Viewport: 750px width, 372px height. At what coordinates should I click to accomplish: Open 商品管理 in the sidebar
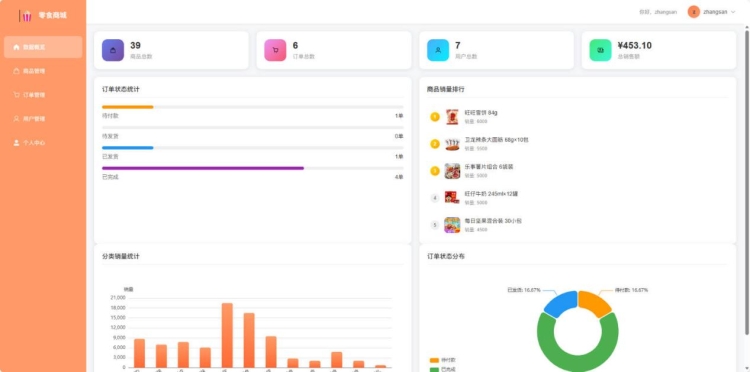pos(43,71)
